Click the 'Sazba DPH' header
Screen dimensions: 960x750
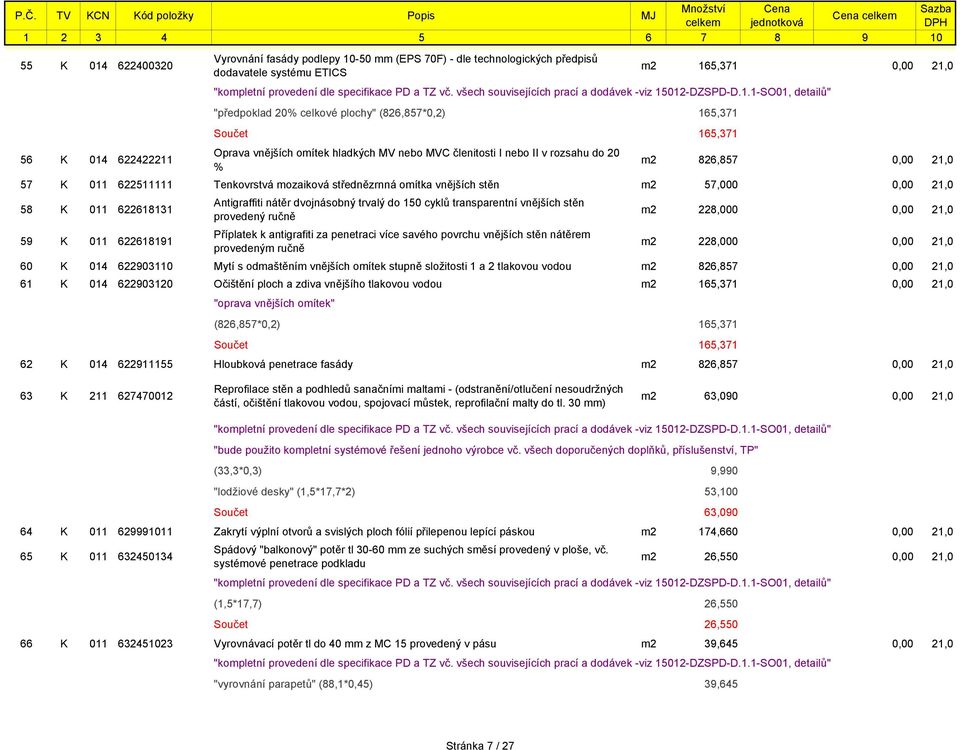[936, 16]
